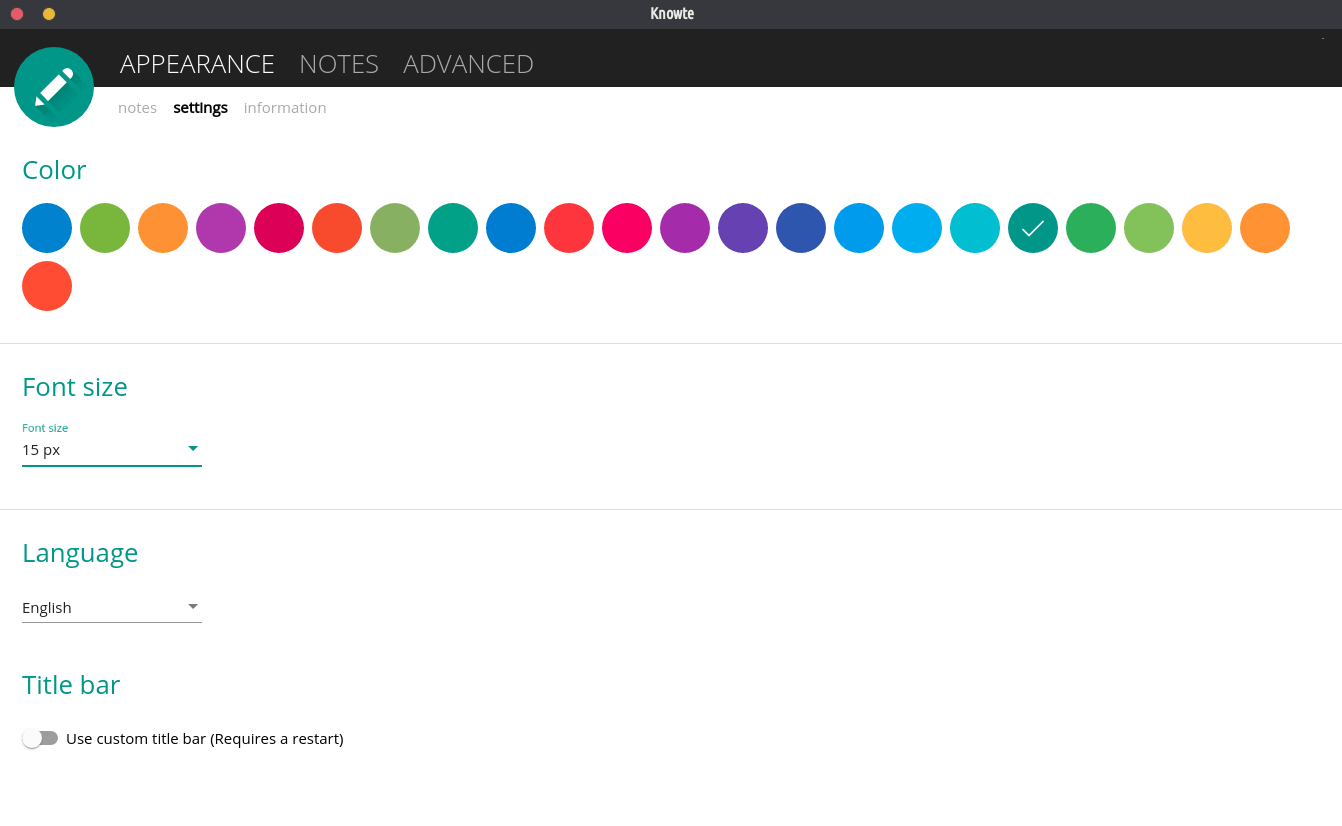Viewport: 1342px width, 826px height.
Task: Expand the Language dropdown arrow
Action: click(x=193, y=607)
